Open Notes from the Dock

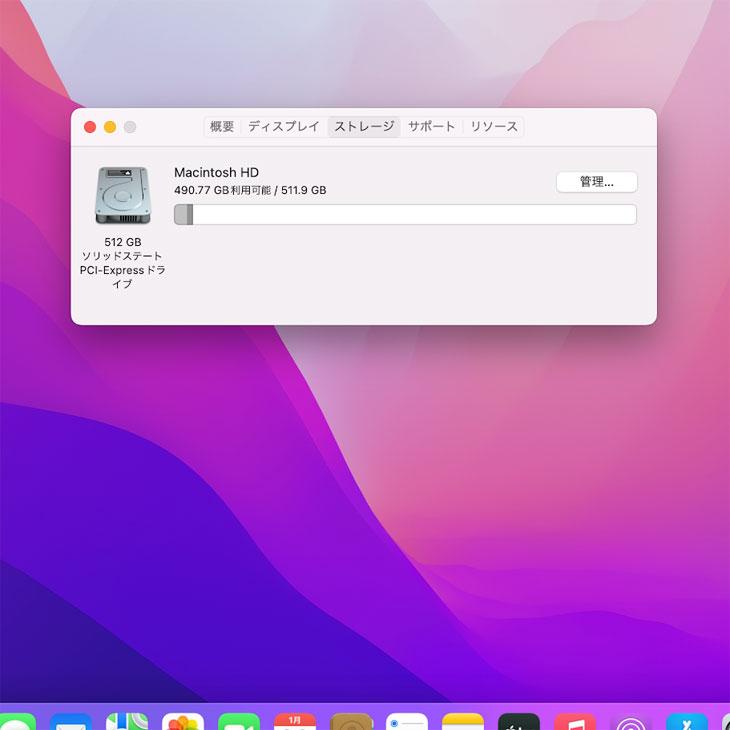(x=463, y=721)
